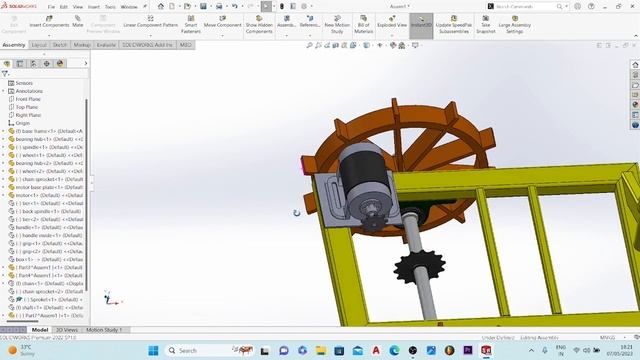Open the Move Component dropdown arrow
640x360 pixels.
(x=222, y=36)
